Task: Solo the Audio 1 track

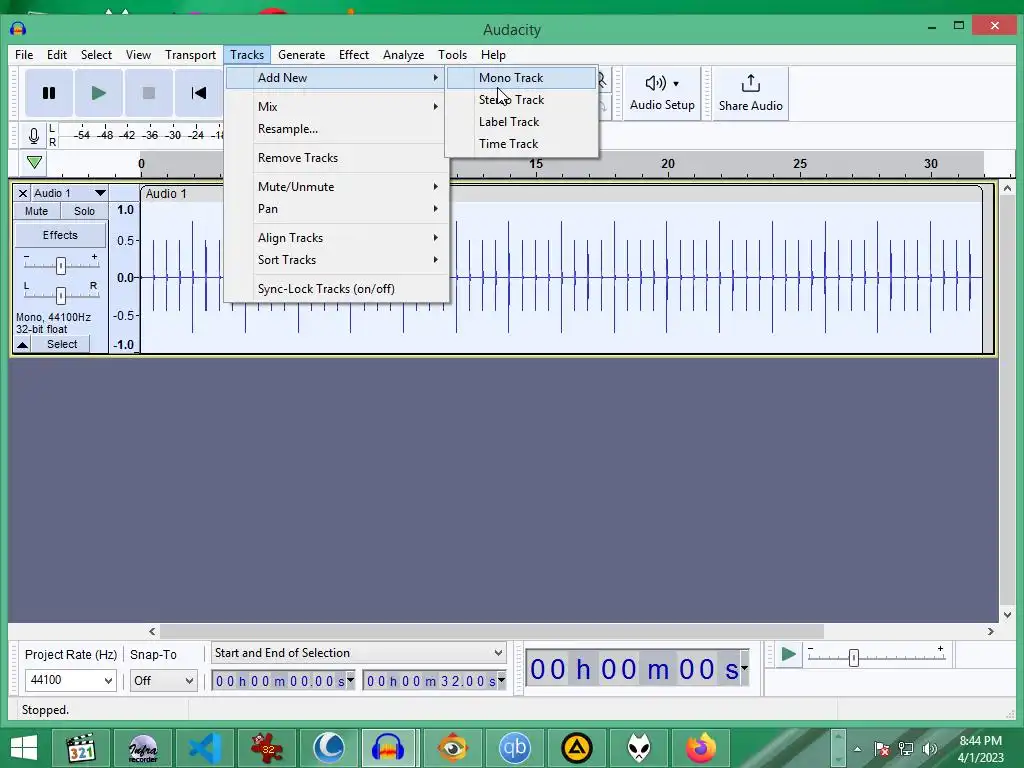Action: 84,211
